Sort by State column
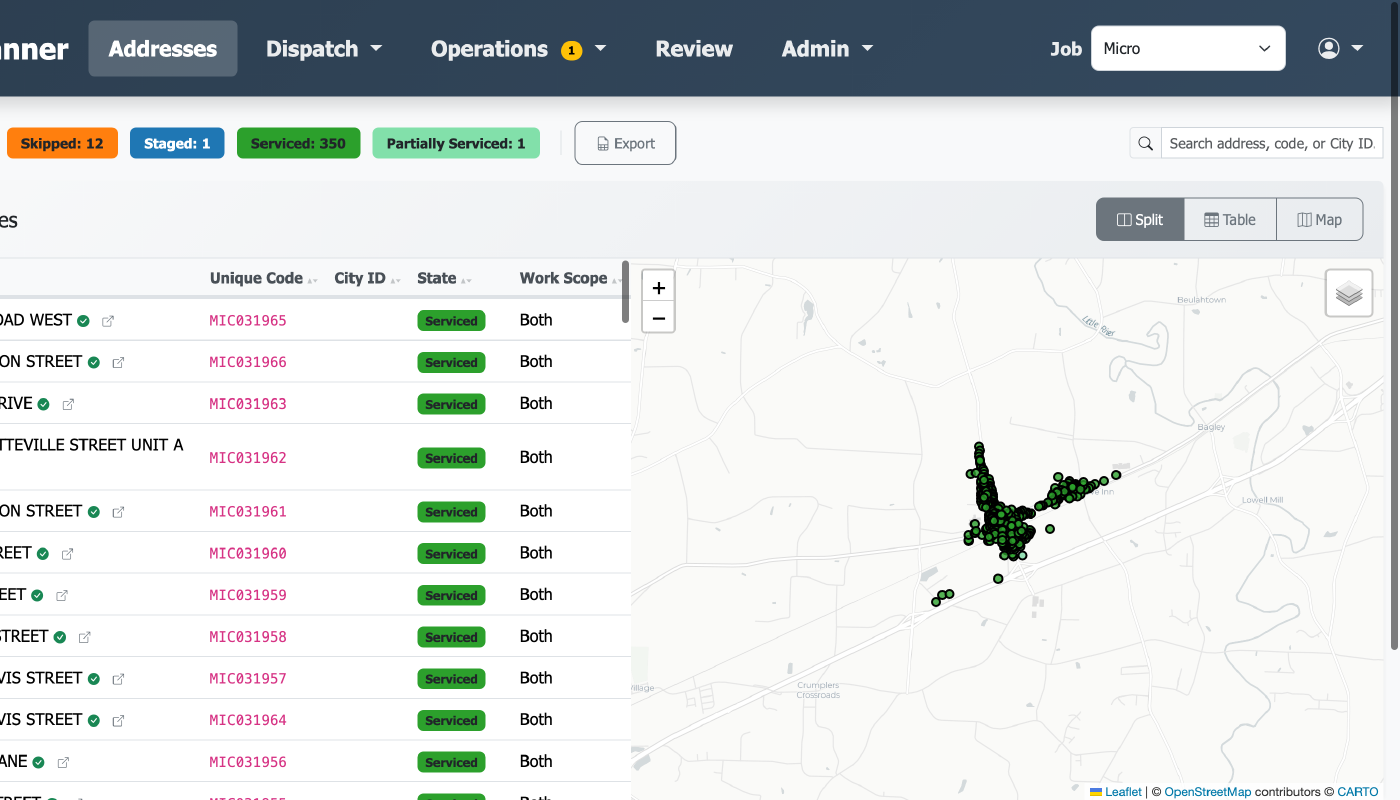Image resolution: width=1400 pixels, height=800 pixels. click(444, 279)
